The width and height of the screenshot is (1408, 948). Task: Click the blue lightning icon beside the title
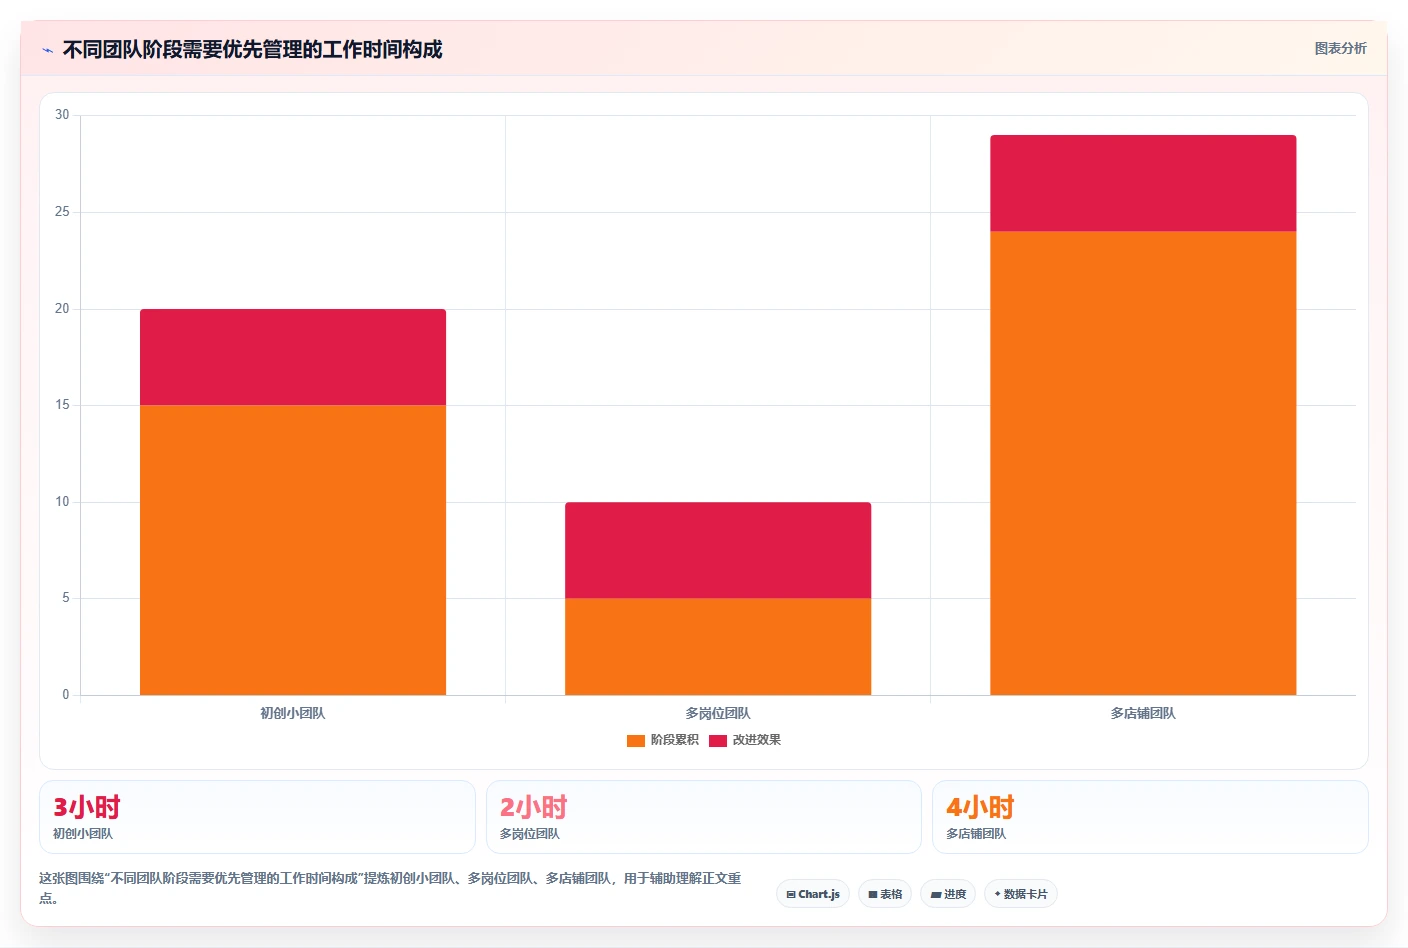coord(47,50)
